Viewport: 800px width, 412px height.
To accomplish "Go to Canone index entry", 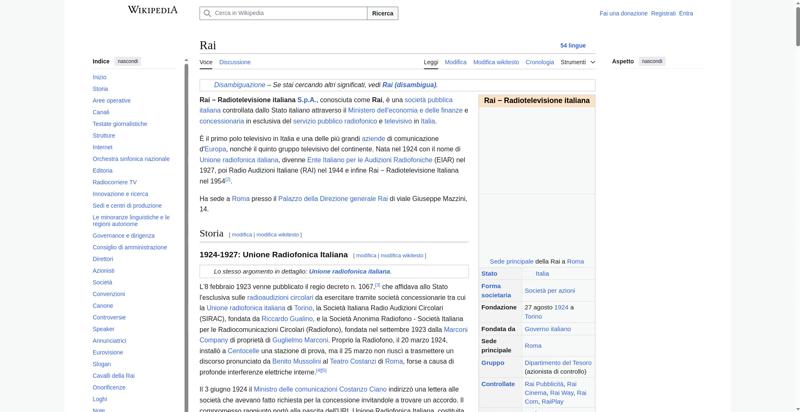I will (103, 306).
